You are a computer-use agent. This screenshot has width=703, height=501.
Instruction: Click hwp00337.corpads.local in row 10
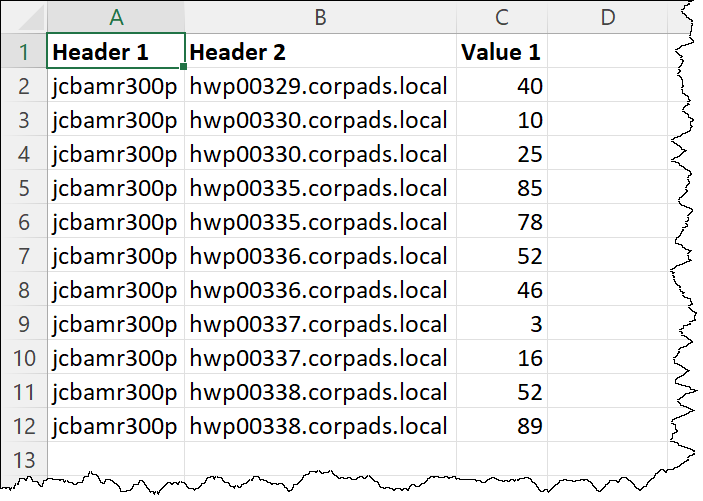click(321, 357)
